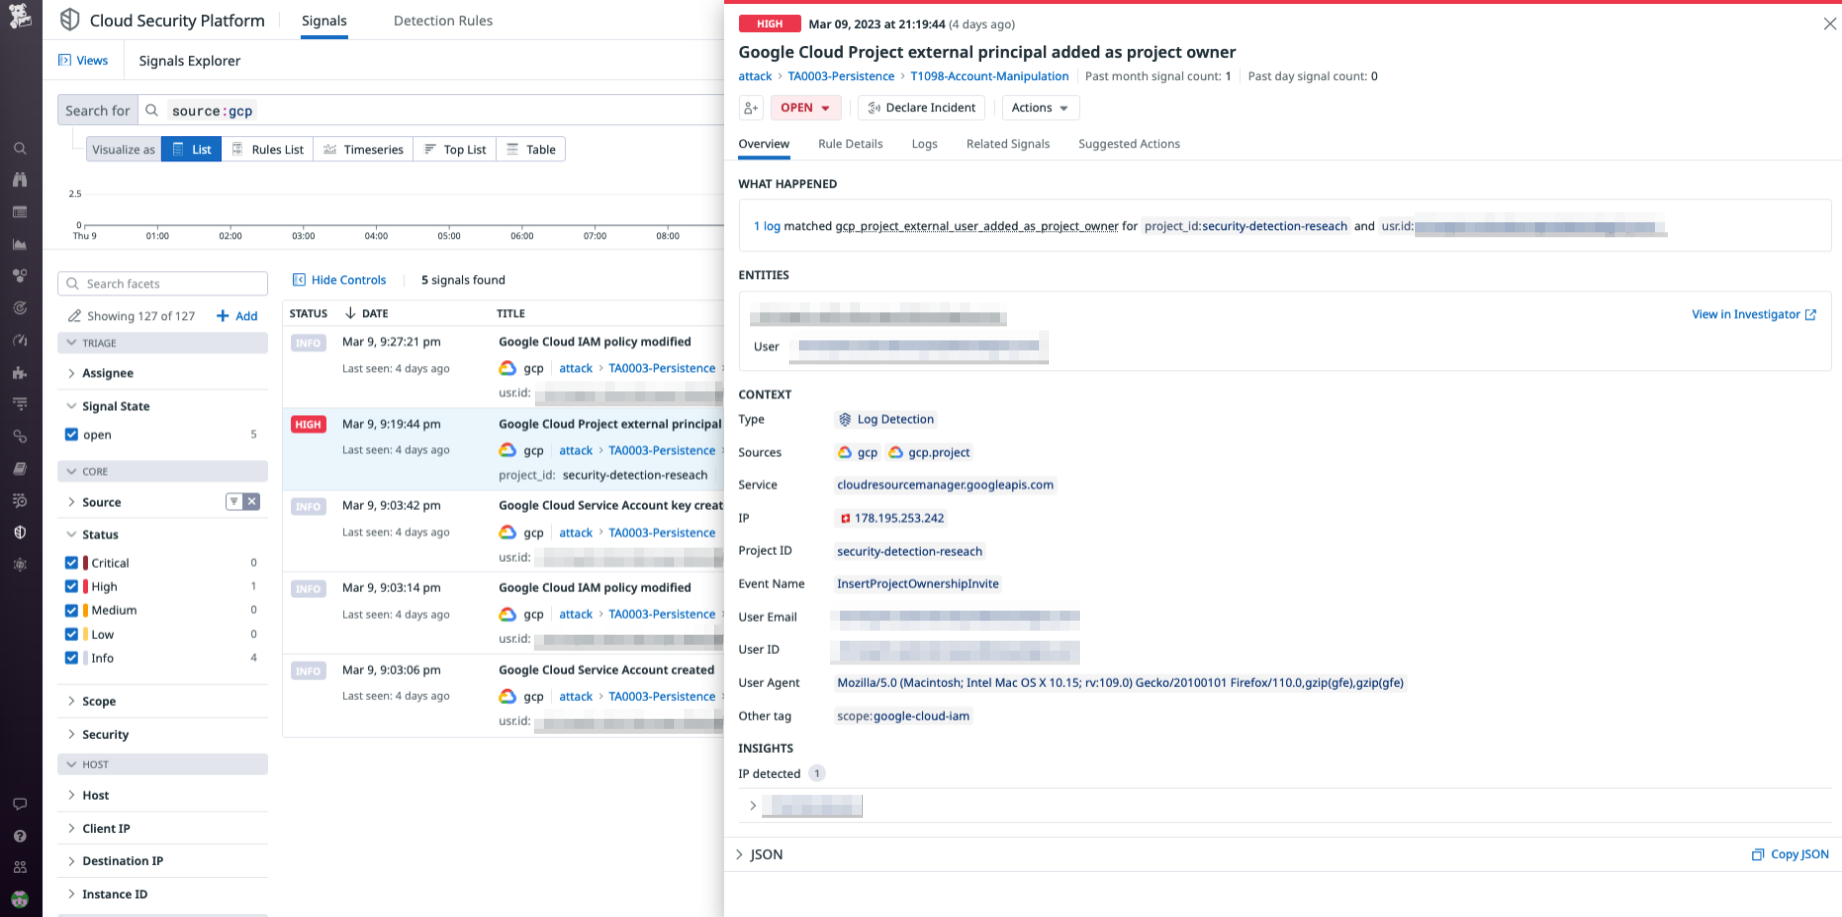Image resolution: width=1842 pixels, height=917 pixels.
Task: Click the Declare Incident button
Action: click(x=920, y=107)
